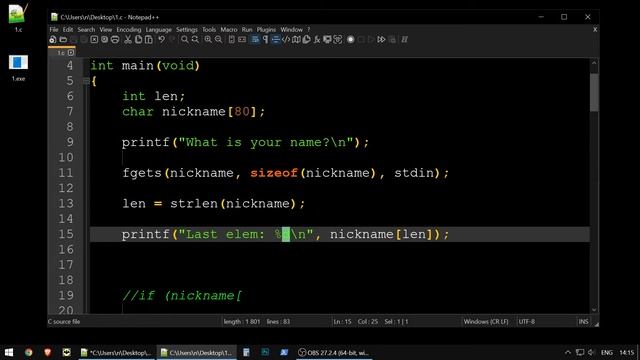Click the 1.c desktop file icon
Image resolution: width=640 pixels, height=360 pixels.
(x=18, y=18)
